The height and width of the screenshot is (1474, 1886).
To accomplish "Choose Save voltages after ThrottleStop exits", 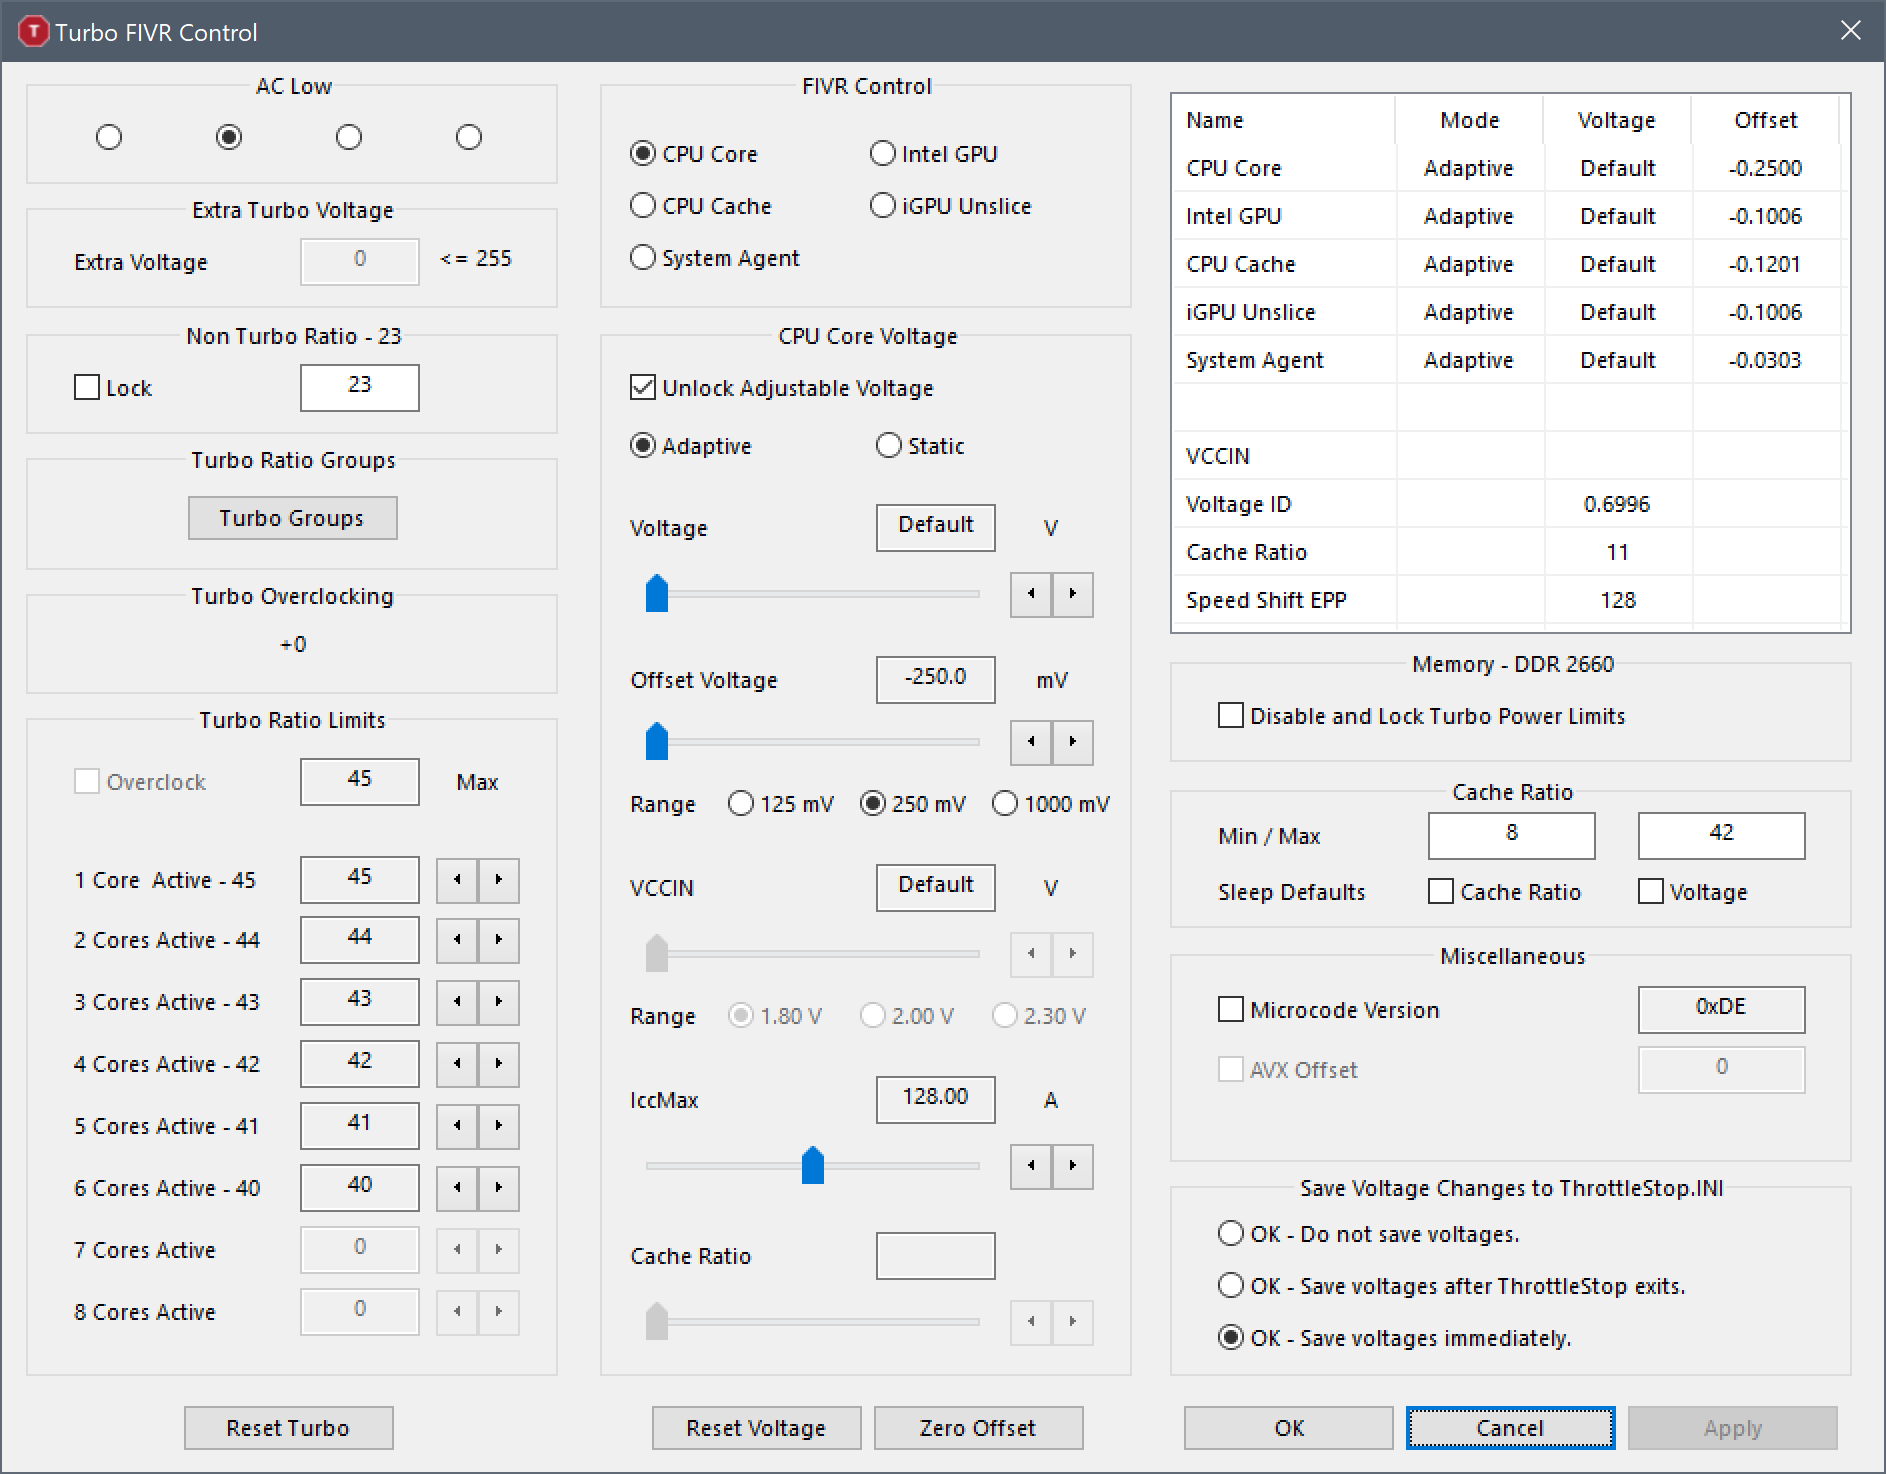I will (x=1451, y=1286).
